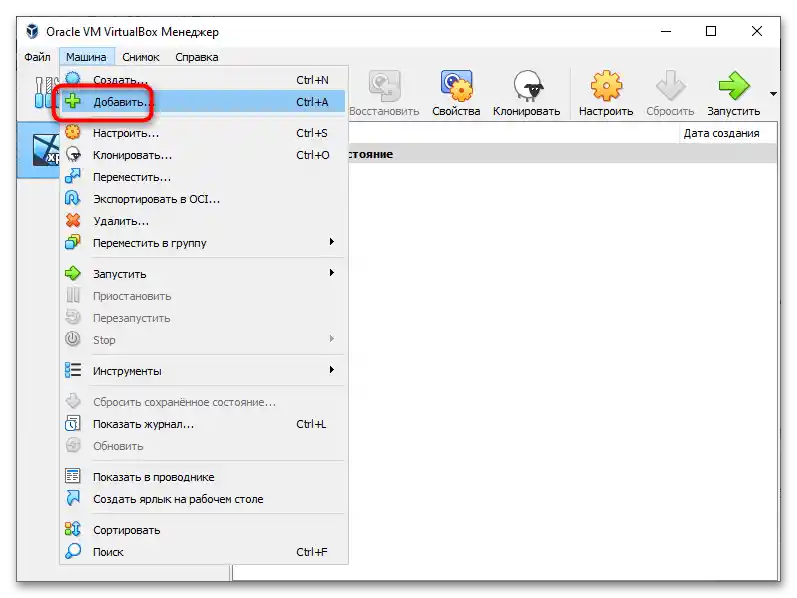
Task: Open the Машина menu
Action: click(86, 57)
